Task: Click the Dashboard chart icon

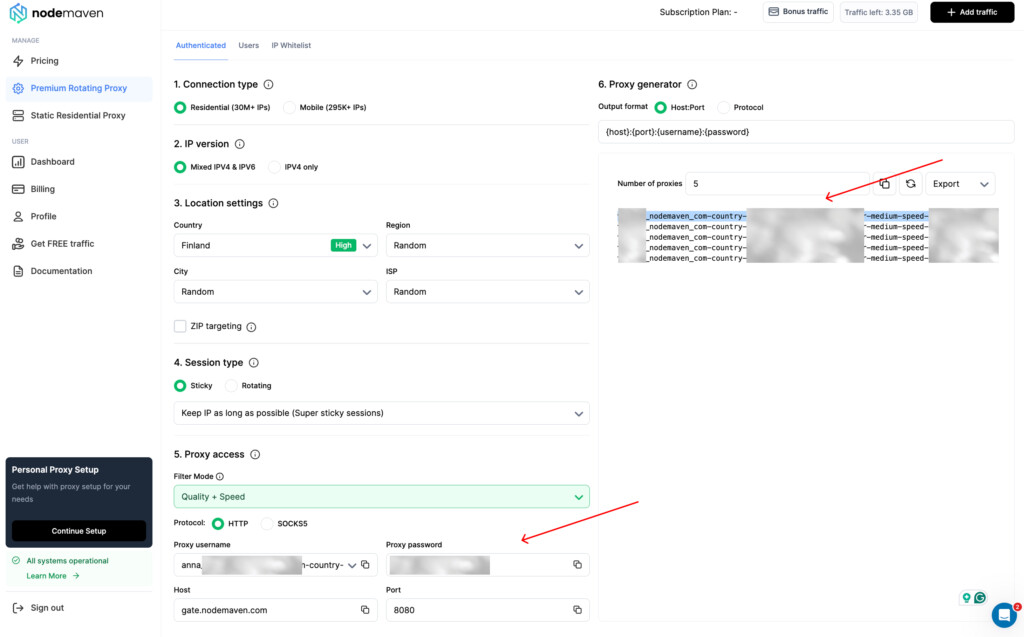Action: pyautogui.click(x=18, y=162)
